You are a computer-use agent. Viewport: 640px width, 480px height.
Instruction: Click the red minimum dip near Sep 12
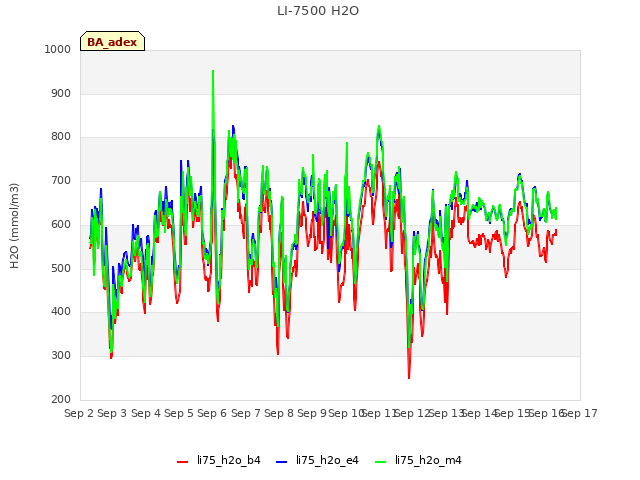pyautogui.click(x=409, y=378)
